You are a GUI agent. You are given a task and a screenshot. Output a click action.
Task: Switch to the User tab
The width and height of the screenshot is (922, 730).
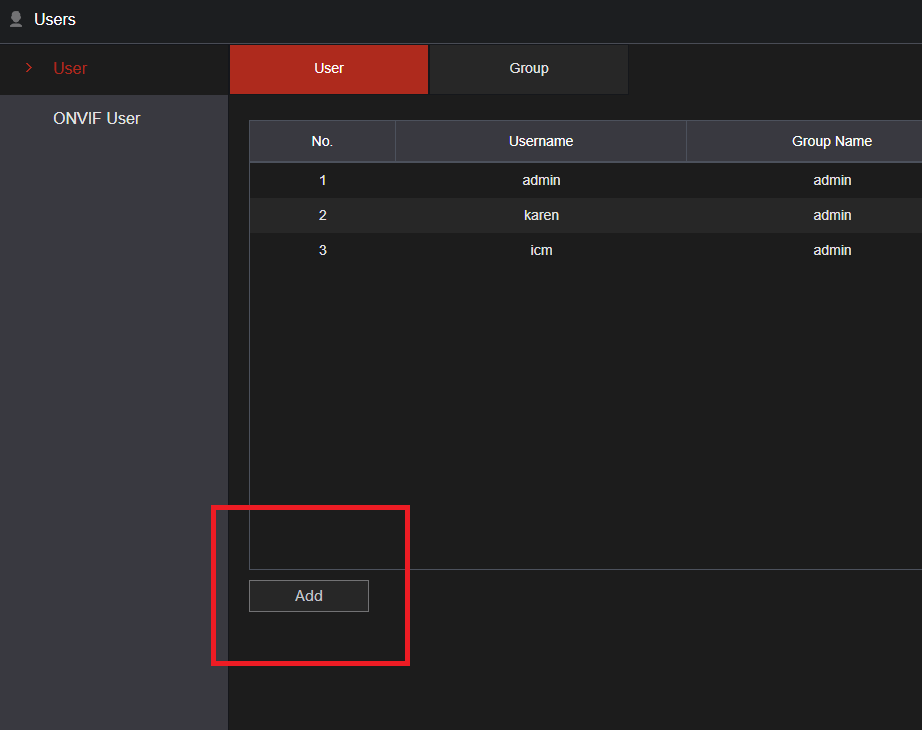328,68
